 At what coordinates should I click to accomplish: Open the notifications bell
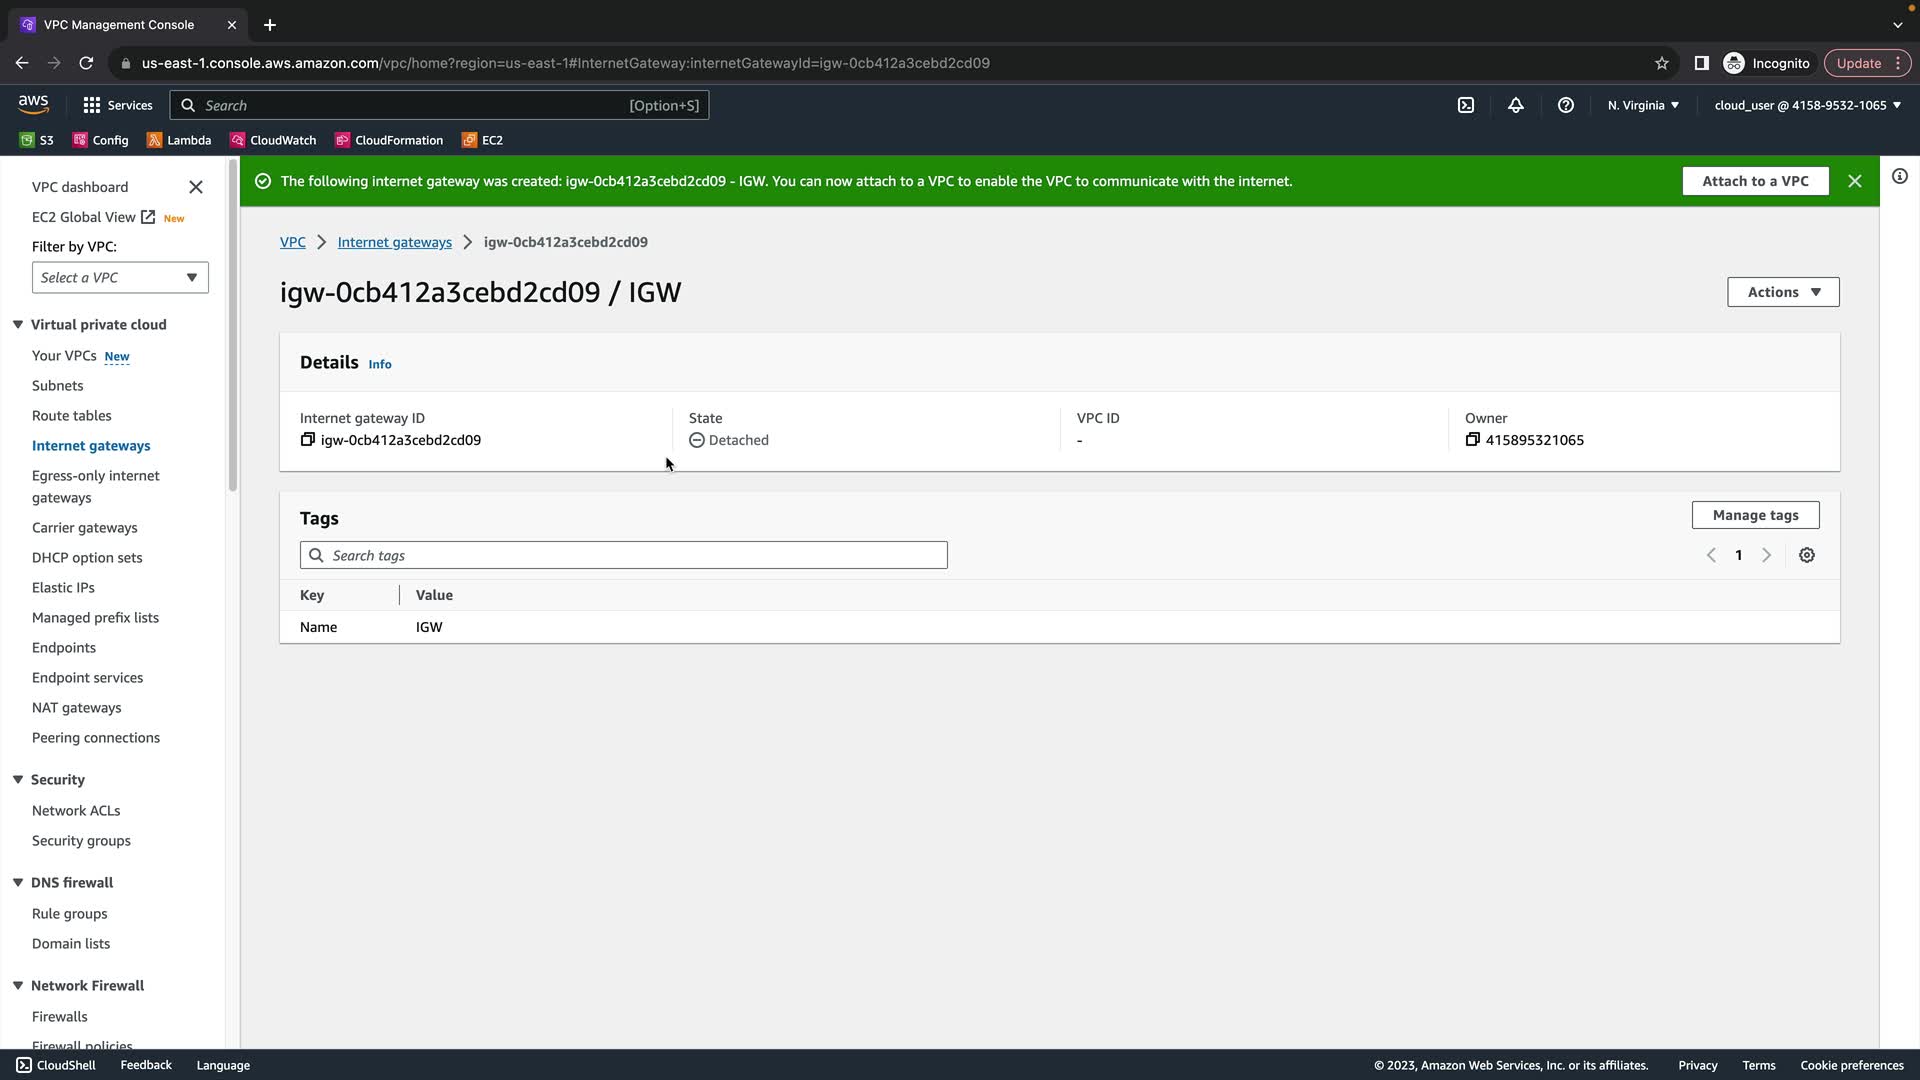[1516, 105]
